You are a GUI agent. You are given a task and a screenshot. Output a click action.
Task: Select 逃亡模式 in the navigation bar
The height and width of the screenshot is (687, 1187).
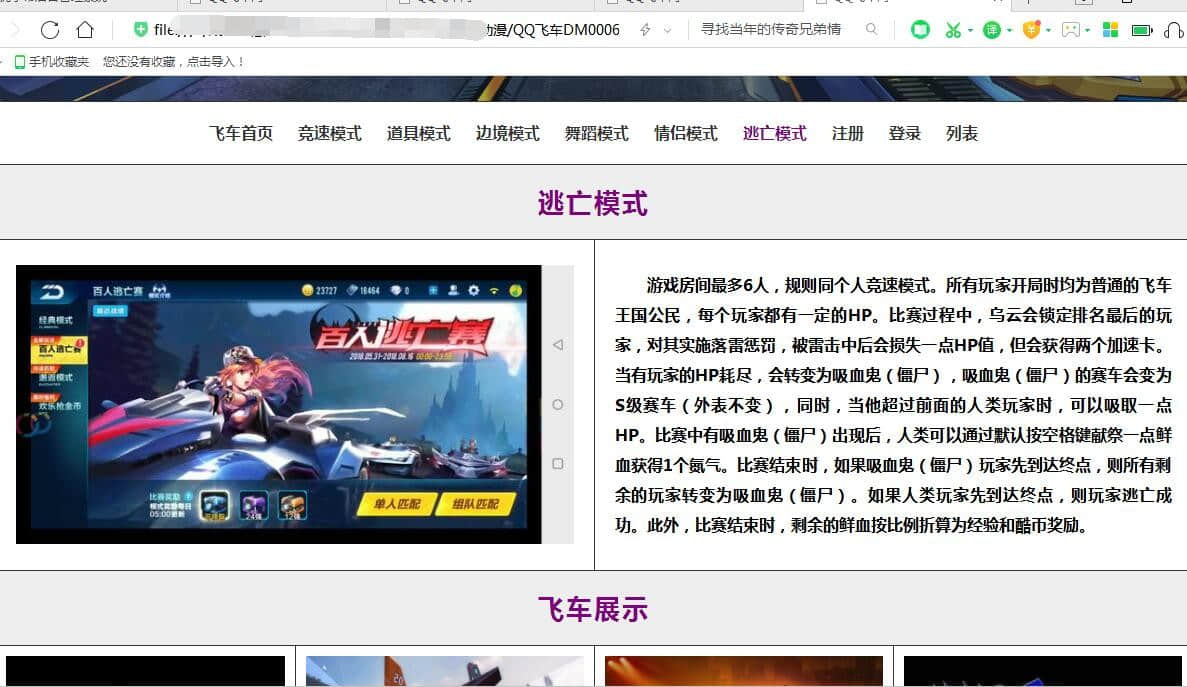pyautogui.click(x=774, y=133)
